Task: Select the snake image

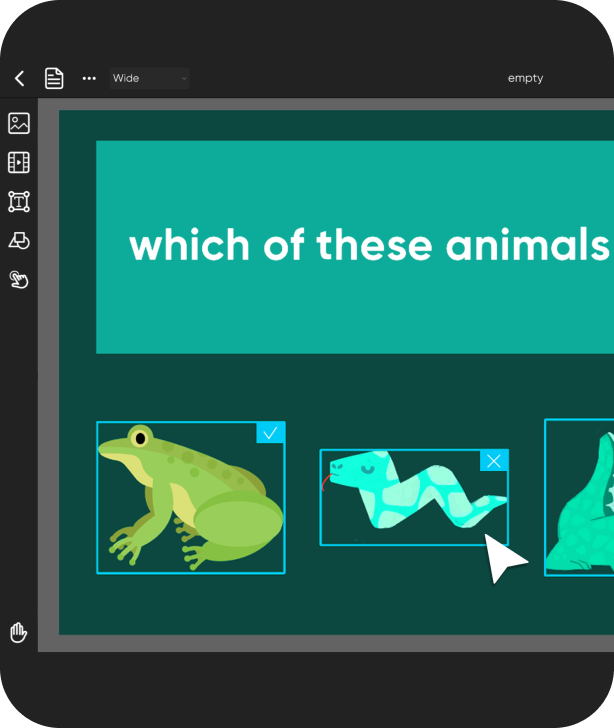Action: coord(414,497)
